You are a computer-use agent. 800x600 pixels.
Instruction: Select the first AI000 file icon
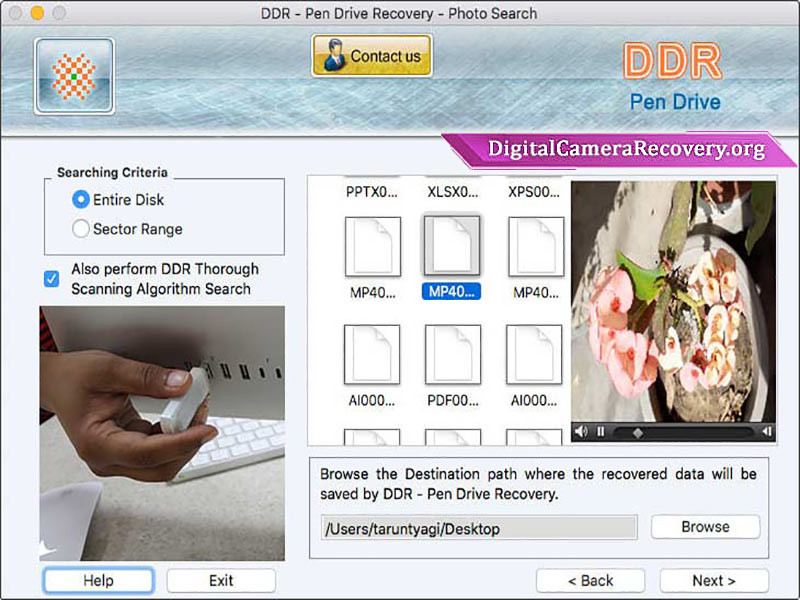[x=372, y=354]
